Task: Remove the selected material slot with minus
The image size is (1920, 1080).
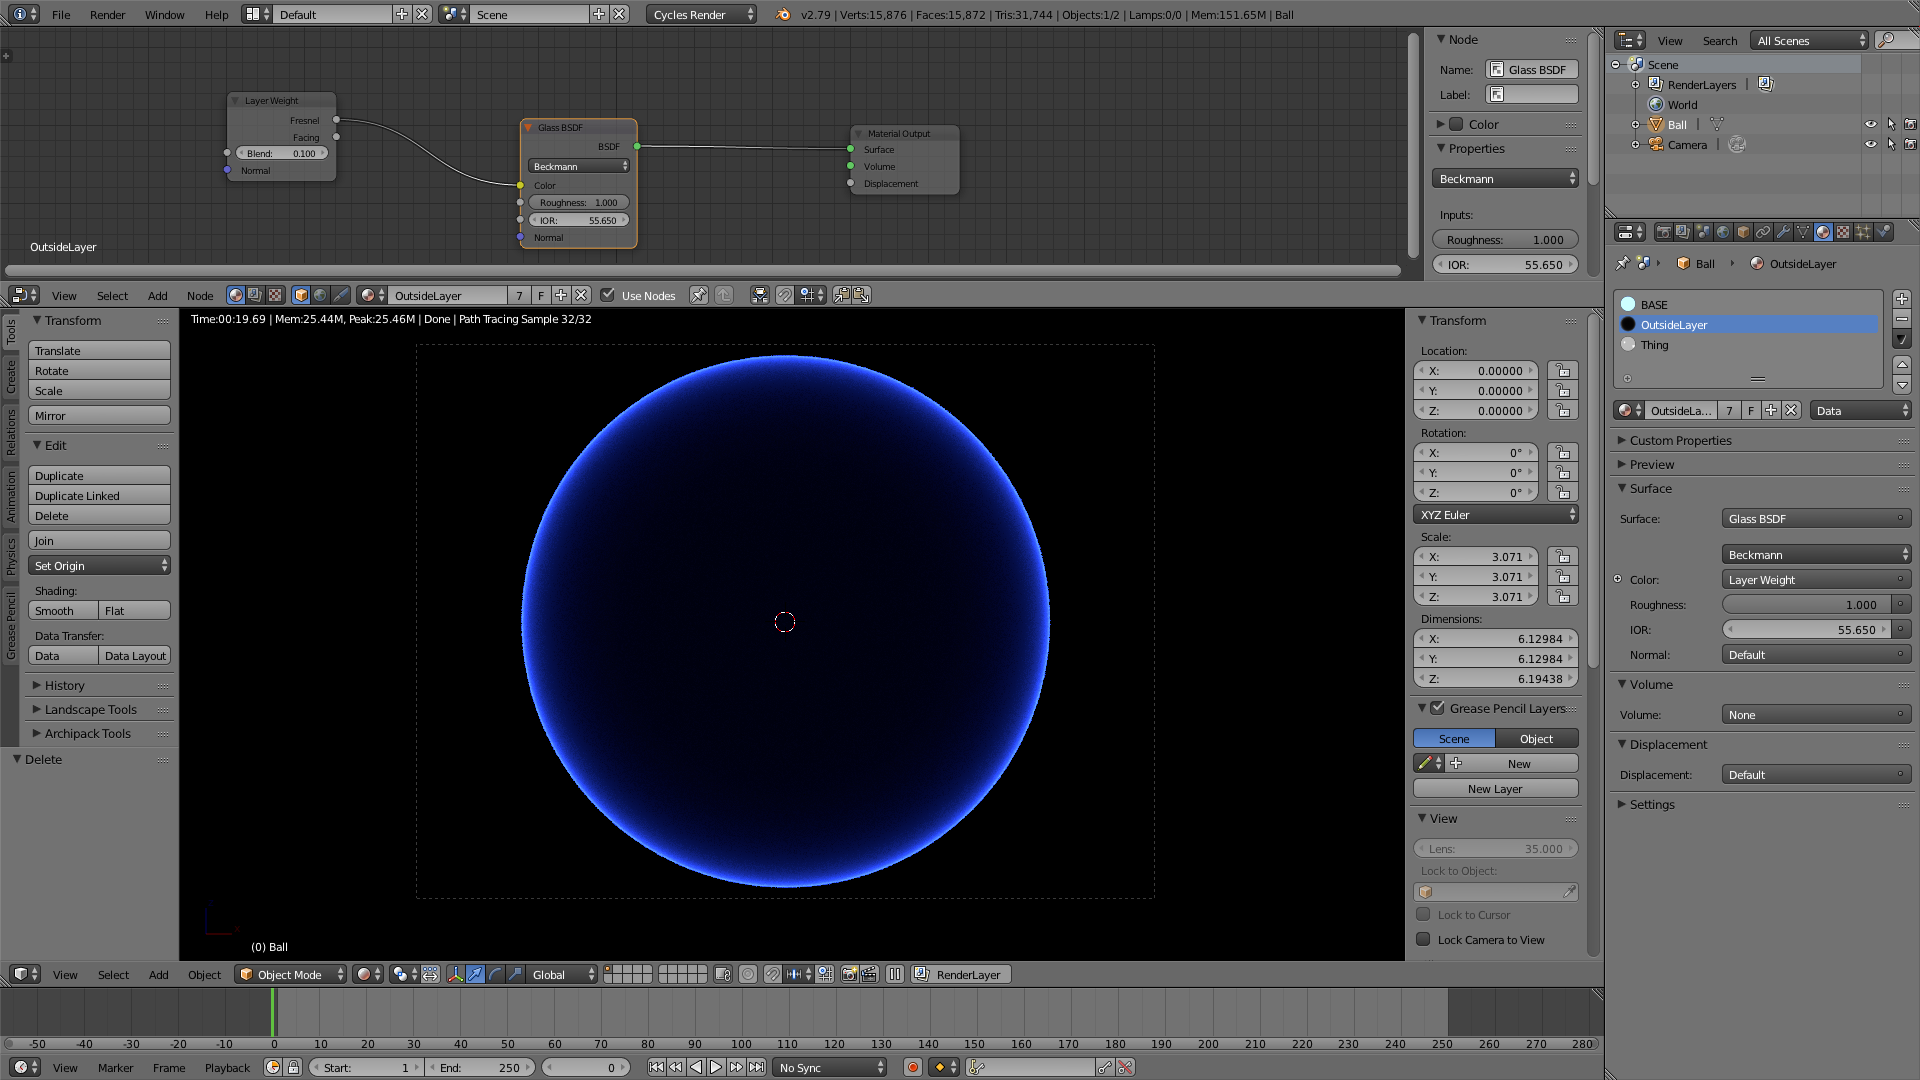Action: tap(1902, 319)
